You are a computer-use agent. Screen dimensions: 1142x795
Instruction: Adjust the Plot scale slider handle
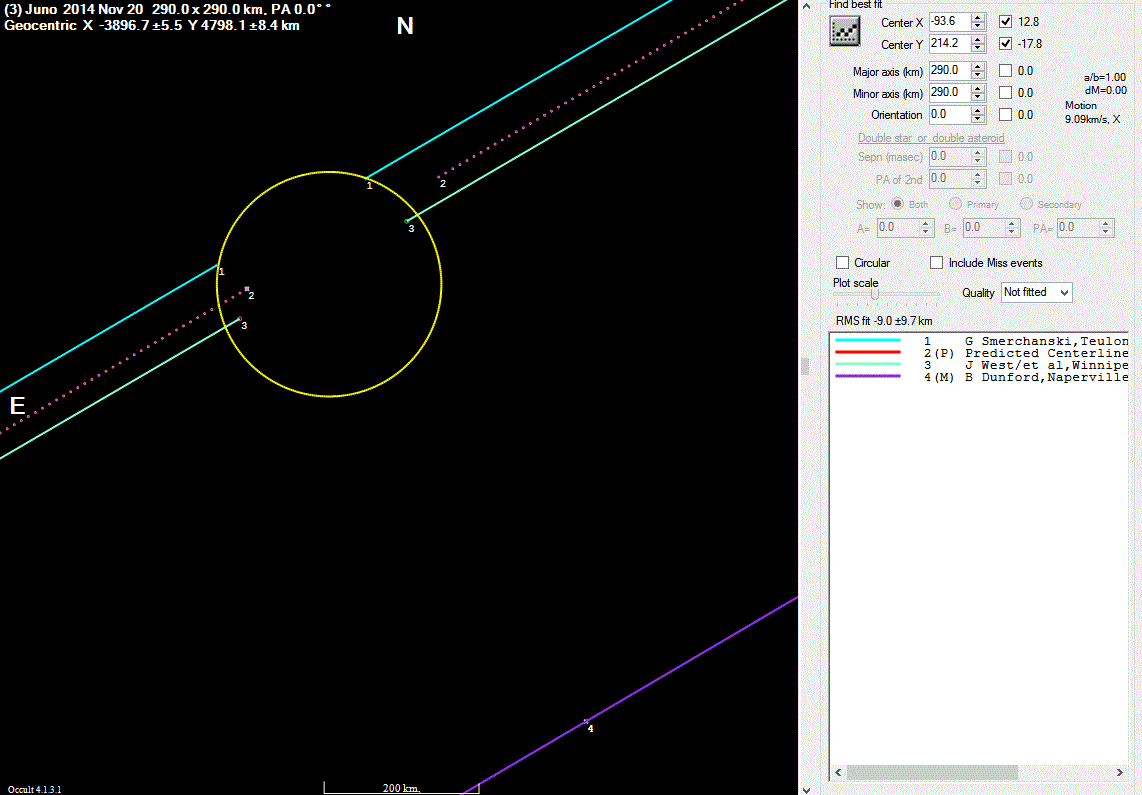[x=875, y=294]
